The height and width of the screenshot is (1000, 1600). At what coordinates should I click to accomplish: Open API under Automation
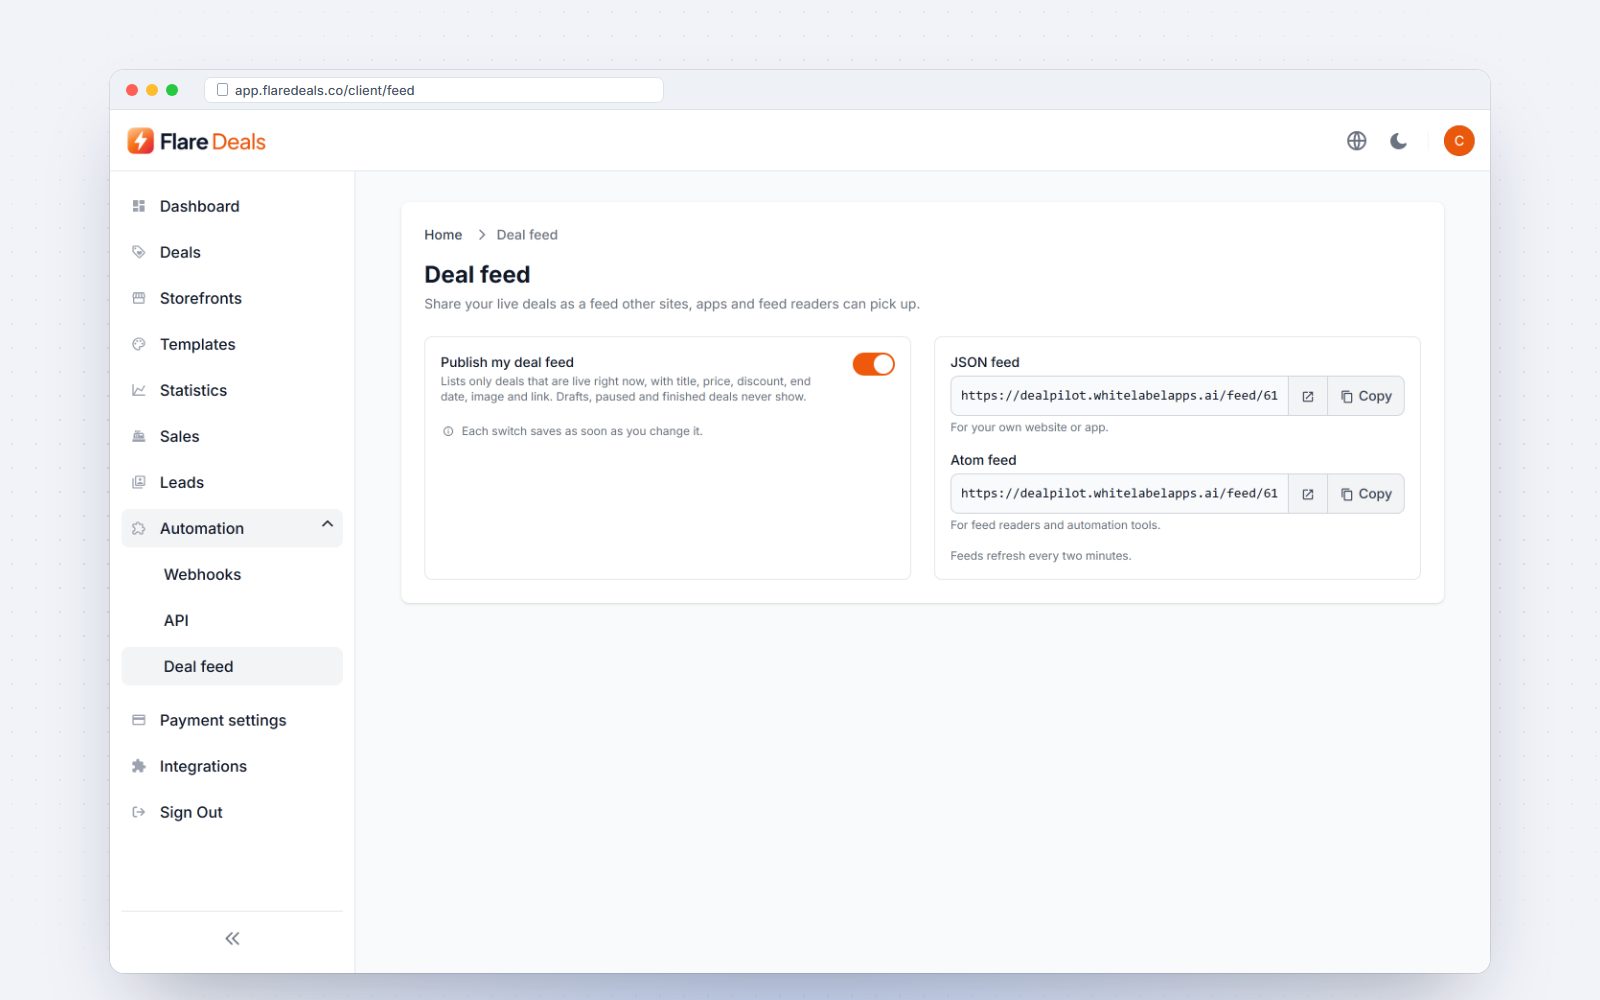(232, 620)
